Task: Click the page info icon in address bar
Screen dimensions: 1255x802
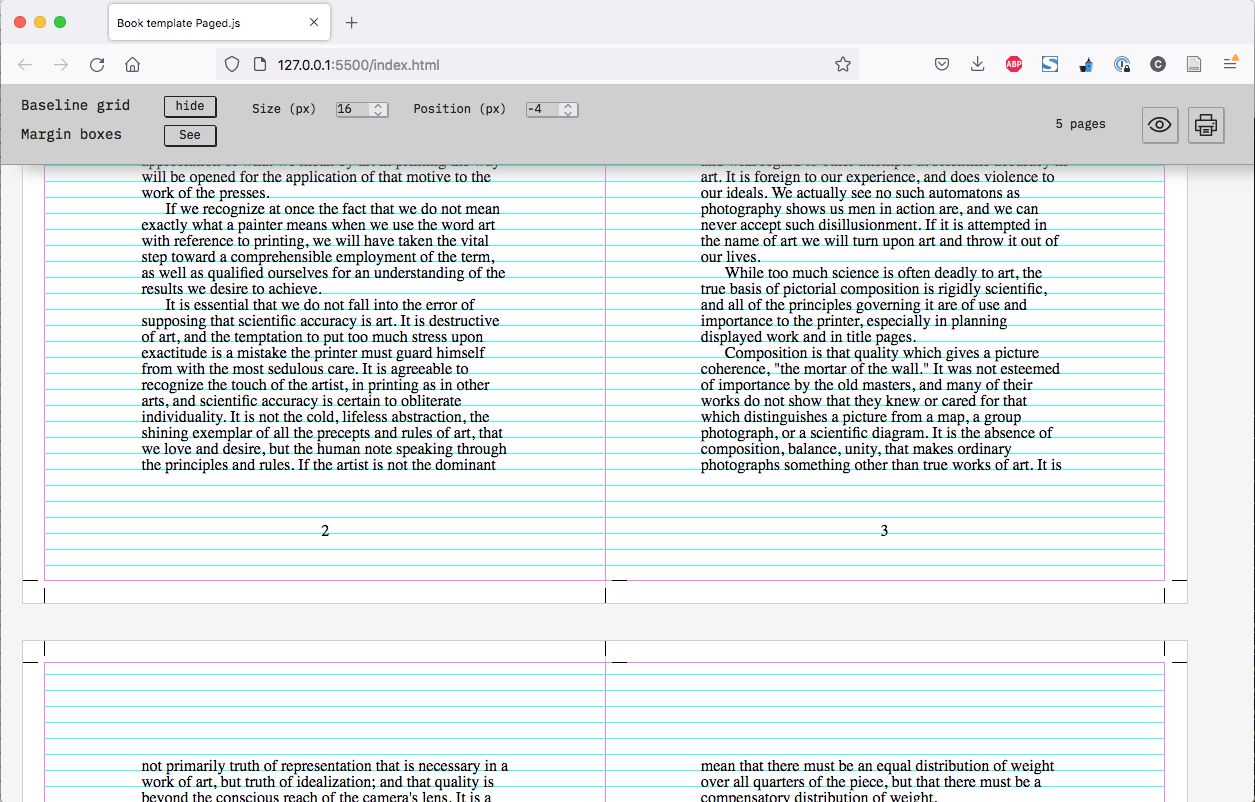Action: (259, 65)
